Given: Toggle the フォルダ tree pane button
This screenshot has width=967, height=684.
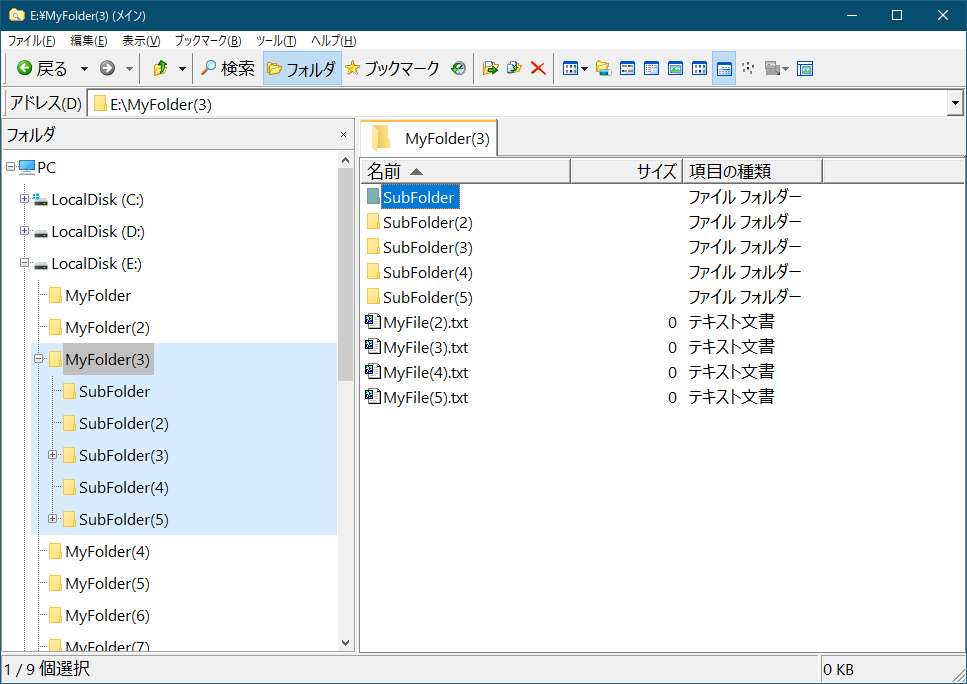Looking at the screenshot, I should click(x=301, y=68).
